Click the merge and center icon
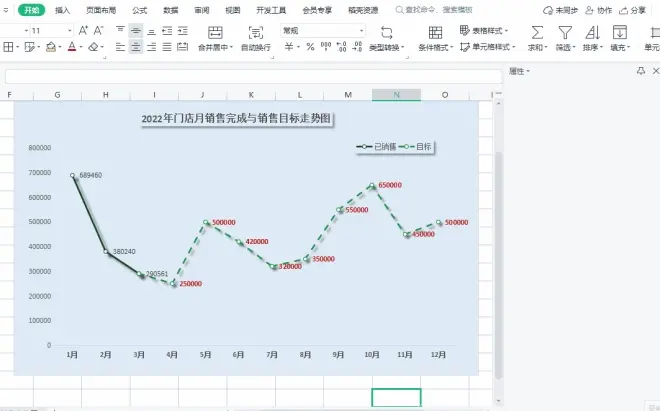The image size is (660, 411). coord(215,32)
